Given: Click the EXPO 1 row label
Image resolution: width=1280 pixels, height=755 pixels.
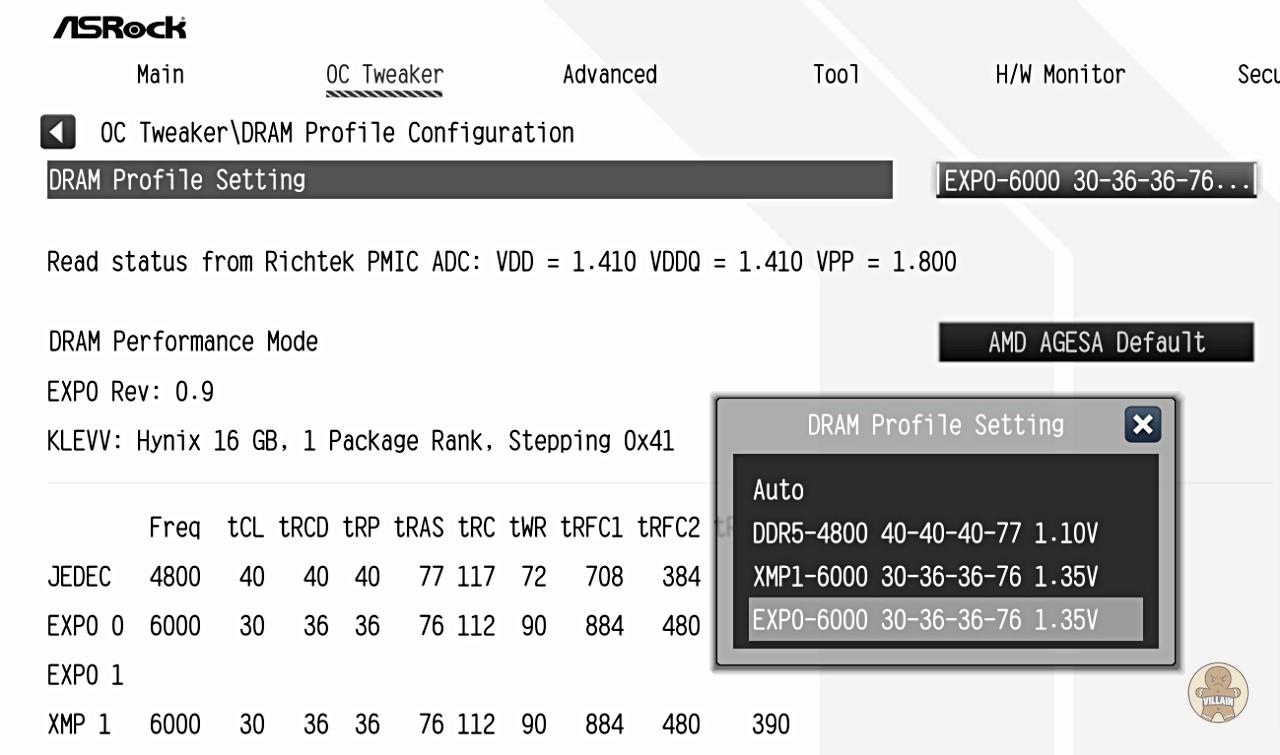Looking at the screenshot, I should click(85, 675).
